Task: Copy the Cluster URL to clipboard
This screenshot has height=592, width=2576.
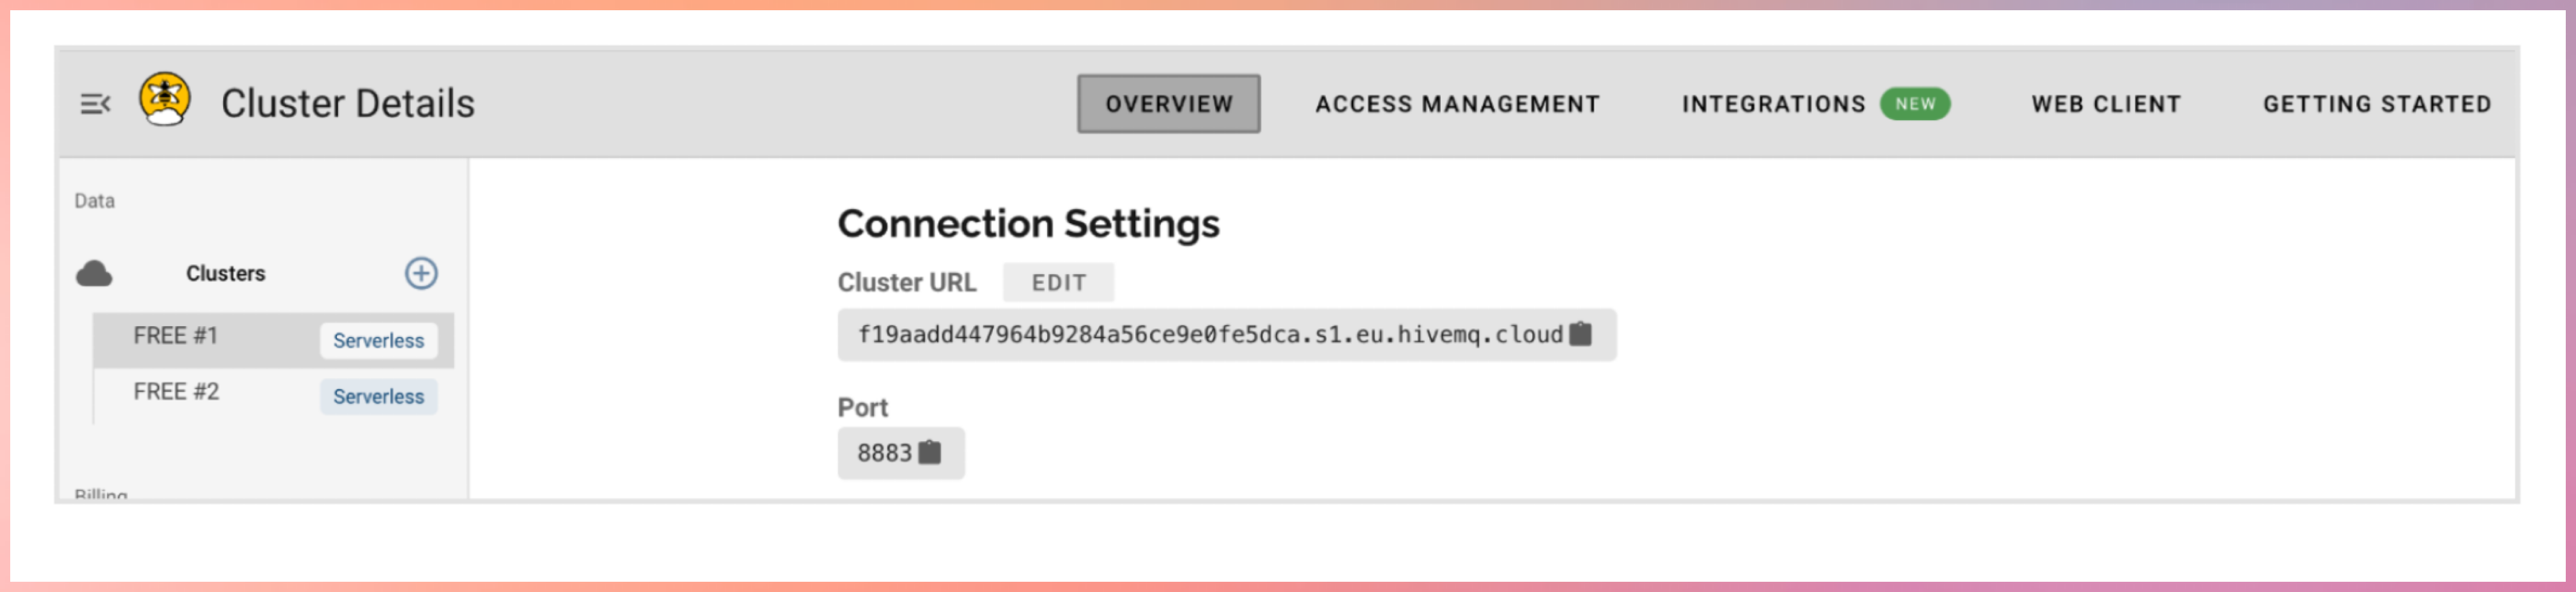Action: click(x=1580, y=334)
